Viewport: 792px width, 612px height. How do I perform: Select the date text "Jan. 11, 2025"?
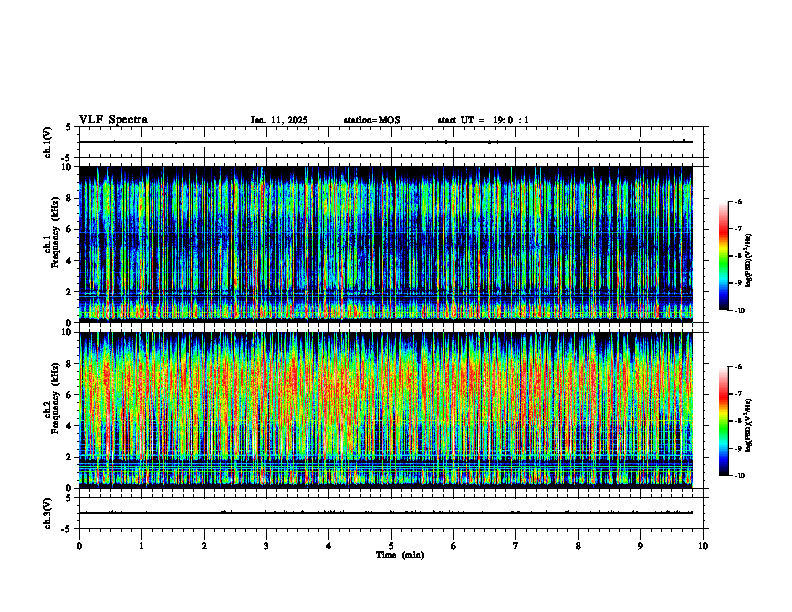(279, 120)
